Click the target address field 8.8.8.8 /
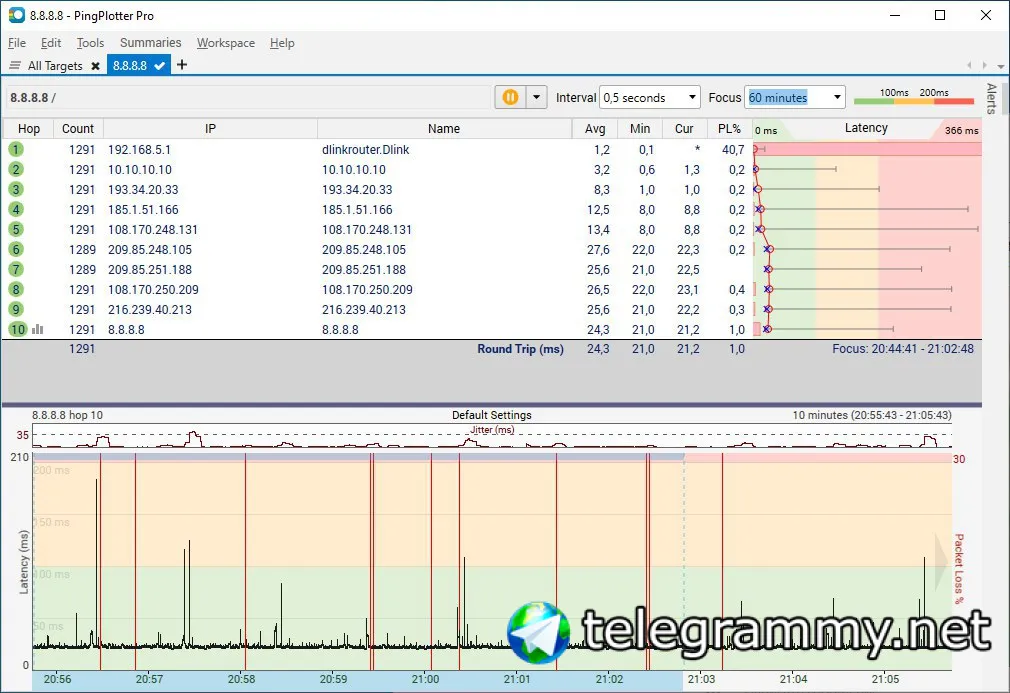The height and width of the screenshot is (693, 1010). [248, 97]
